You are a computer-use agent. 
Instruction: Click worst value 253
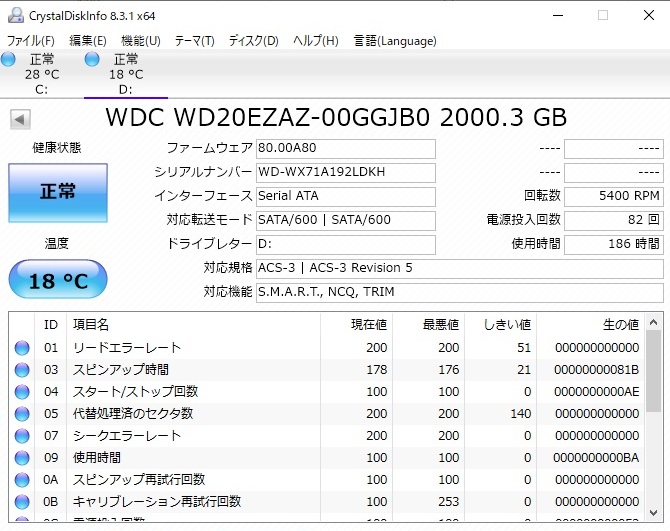(449, 502)
